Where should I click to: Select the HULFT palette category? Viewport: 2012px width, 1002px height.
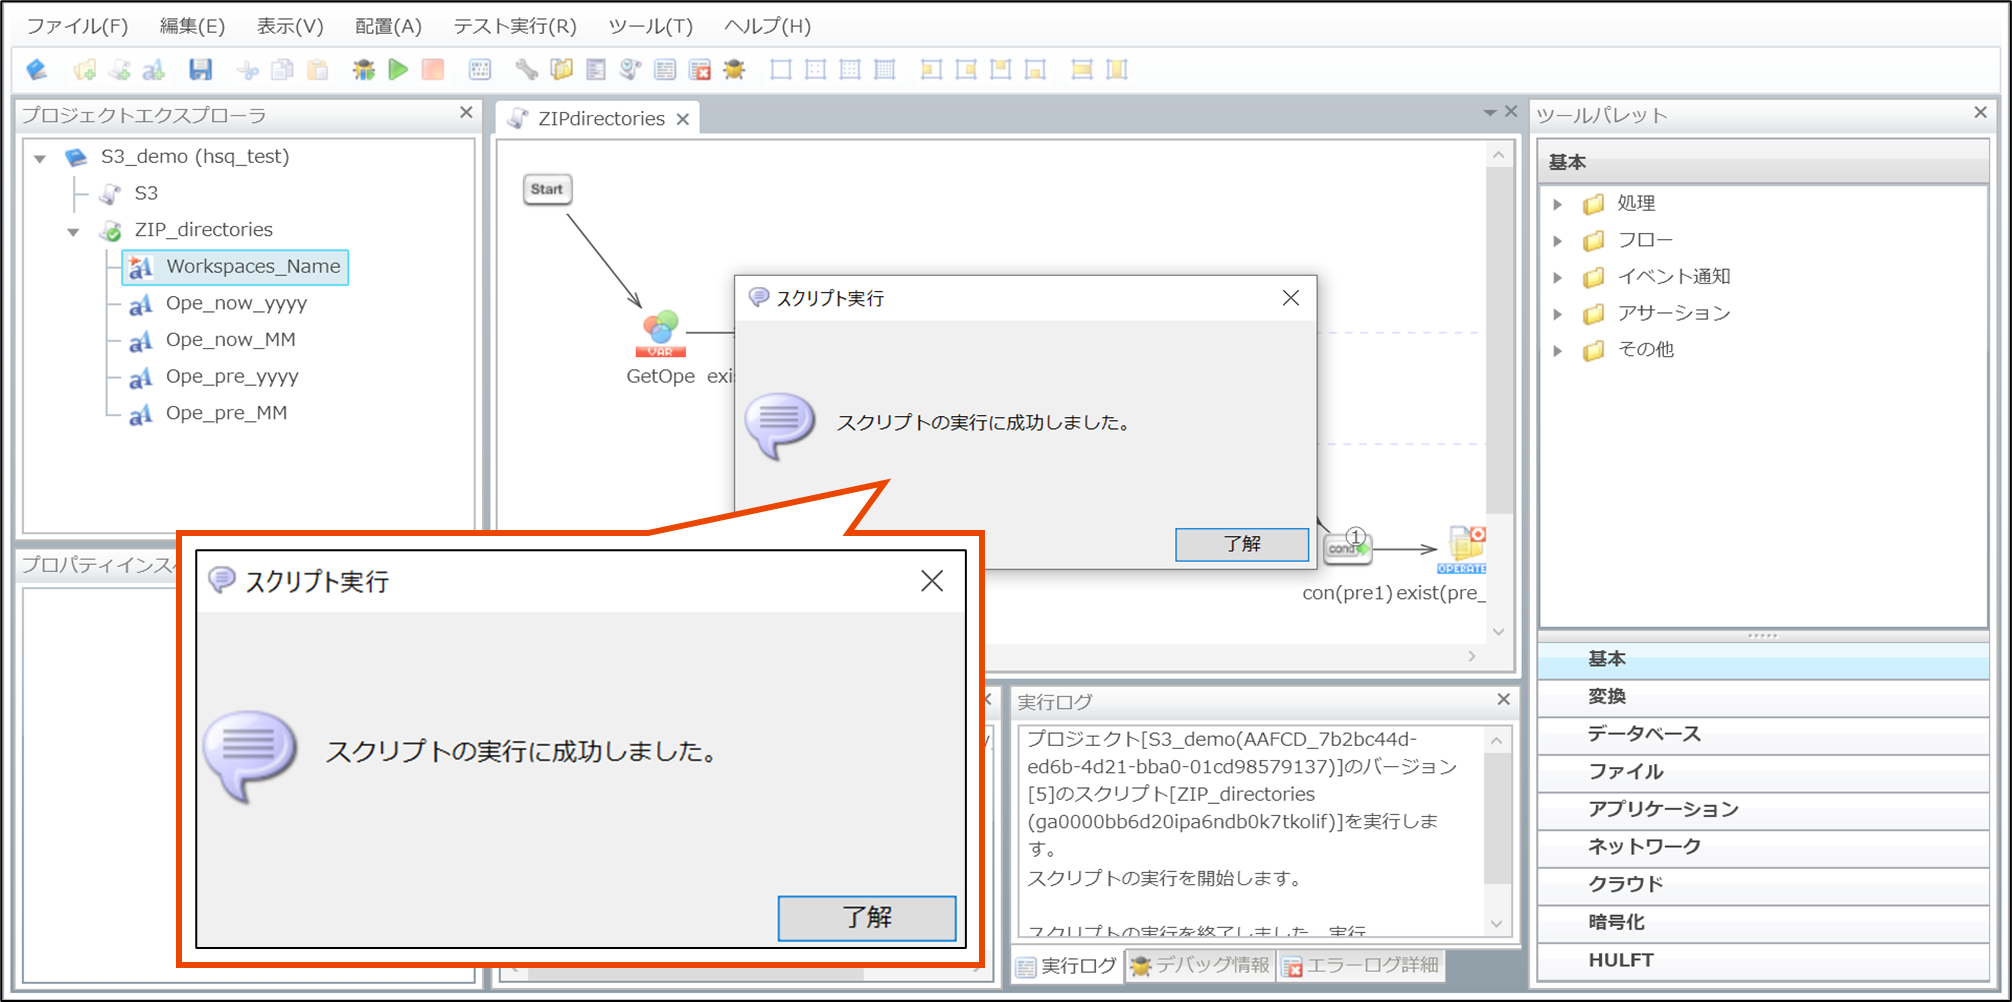pyautogui.click(x=1763, y=960)
